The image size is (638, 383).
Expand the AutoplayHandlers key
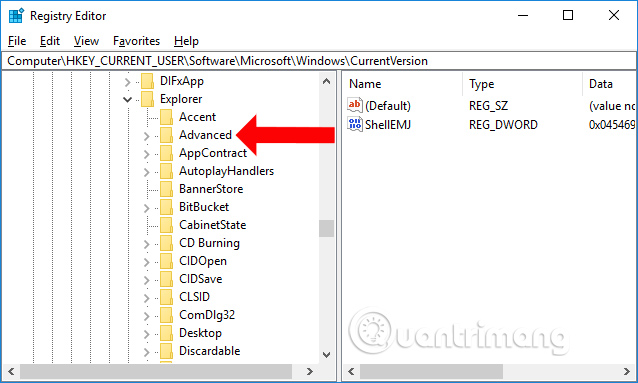pos(146,172)
